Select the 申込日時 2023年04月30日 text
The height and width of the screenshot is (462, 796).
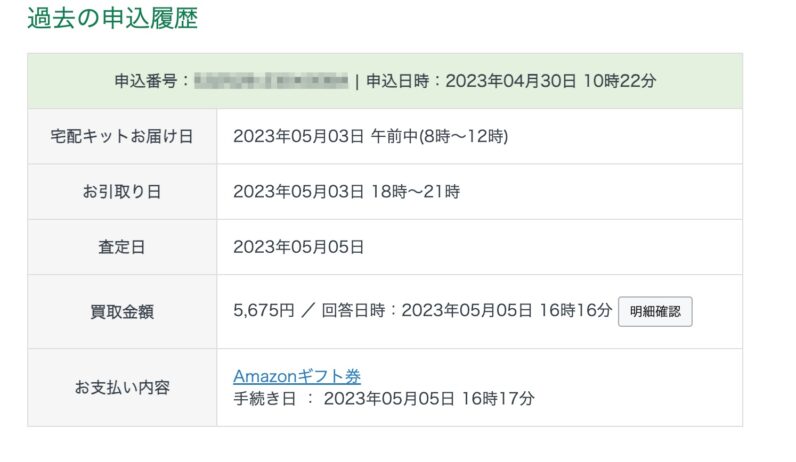(511, 81)
